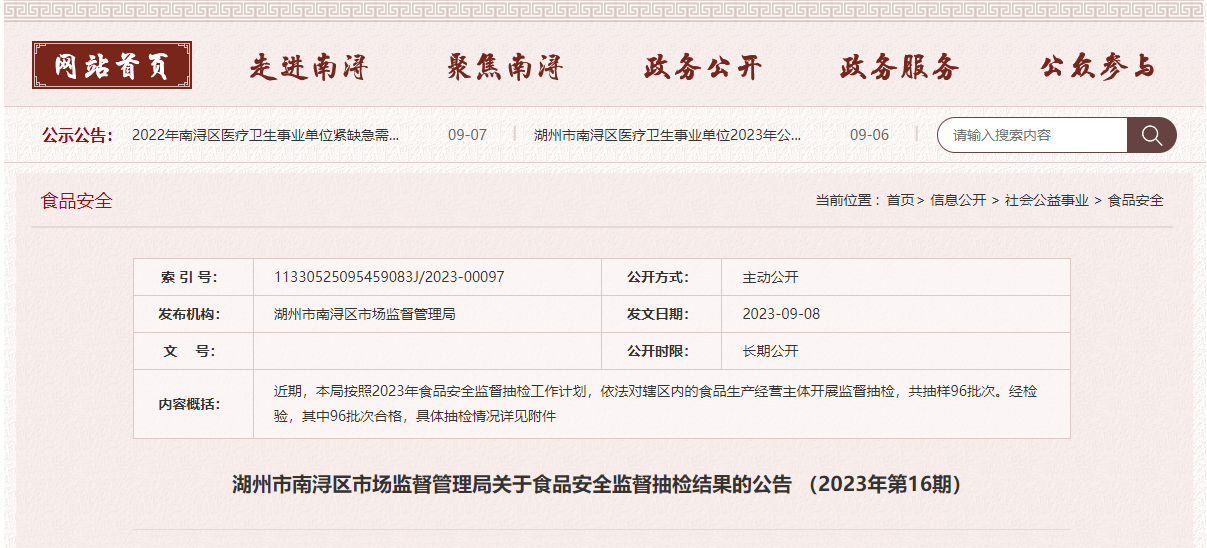Click the 食品安全 section heading
Image resolution: width=1207 pixels, height=548 pixels.
[77, 201]
